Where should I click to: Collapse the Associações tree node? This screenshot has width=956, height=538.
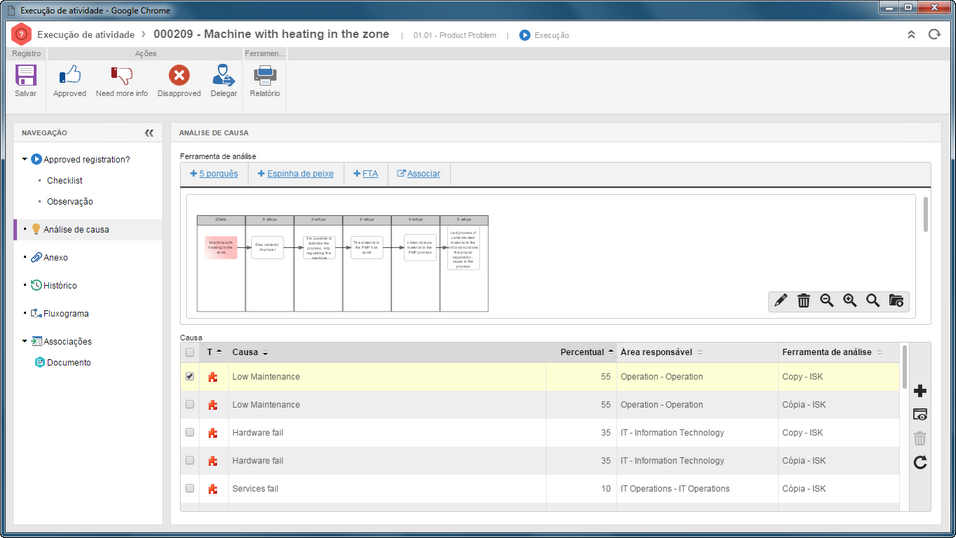24,341
